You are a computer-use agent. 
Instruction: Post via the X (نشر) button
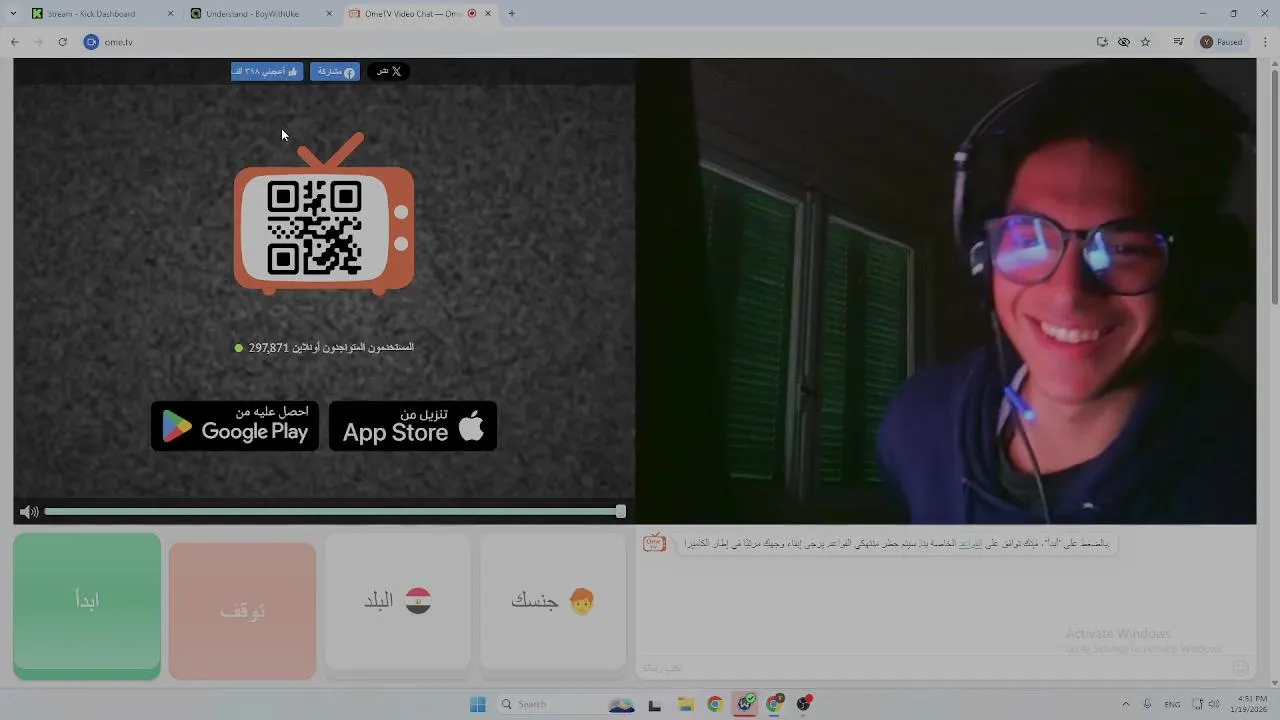(388, 71)
